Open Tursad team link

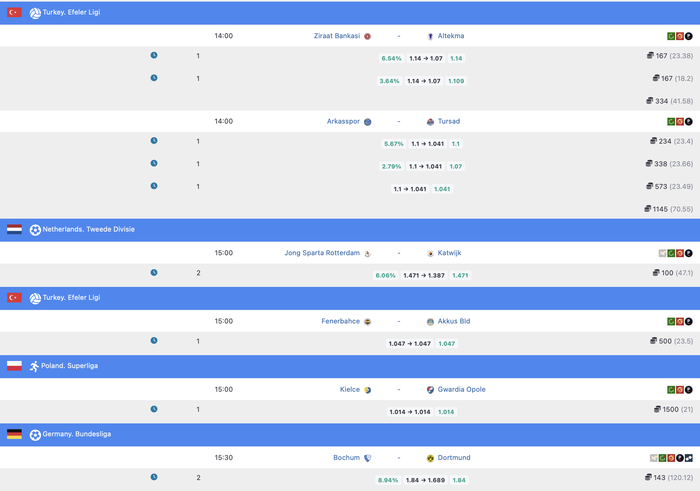pyautogui.click(x=449, y=121)
